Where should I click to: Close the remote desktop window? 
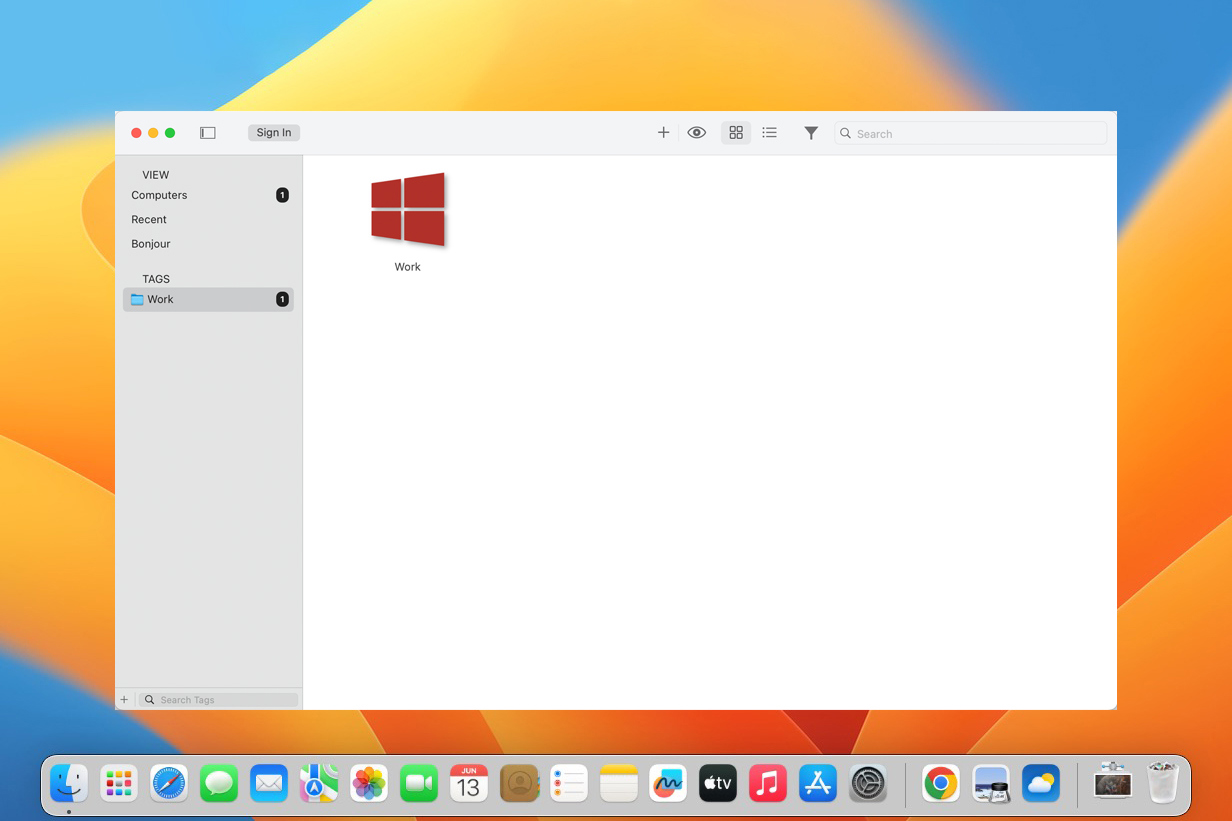(137, 133)
